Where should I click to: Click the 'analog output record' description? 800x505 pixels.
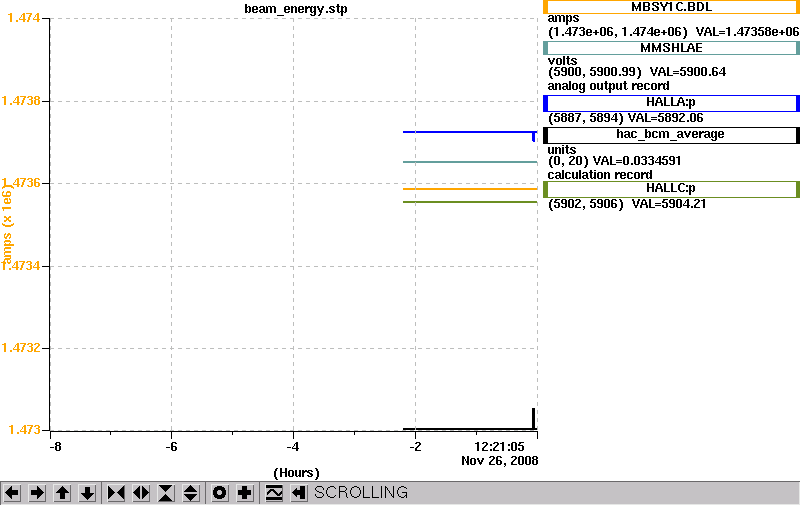[608, 86]
